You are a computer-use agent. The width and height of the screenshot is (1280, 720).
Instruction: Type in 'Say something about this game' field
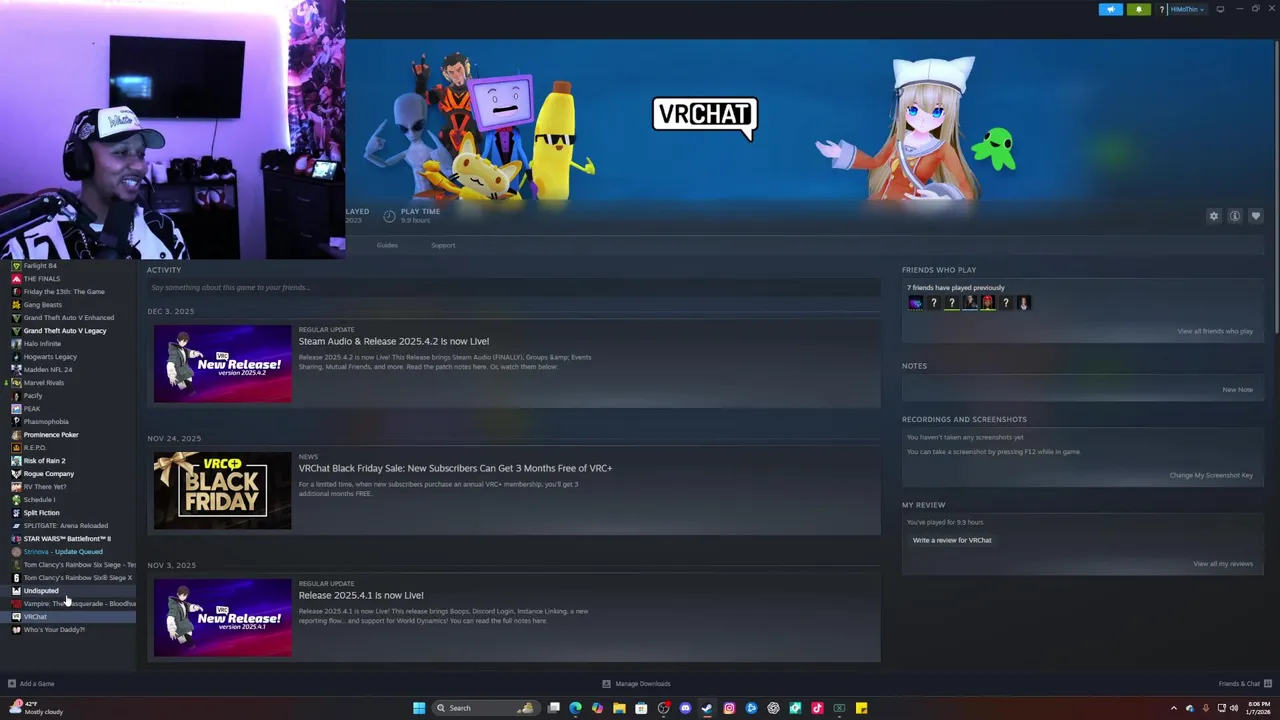coord(514,287)
